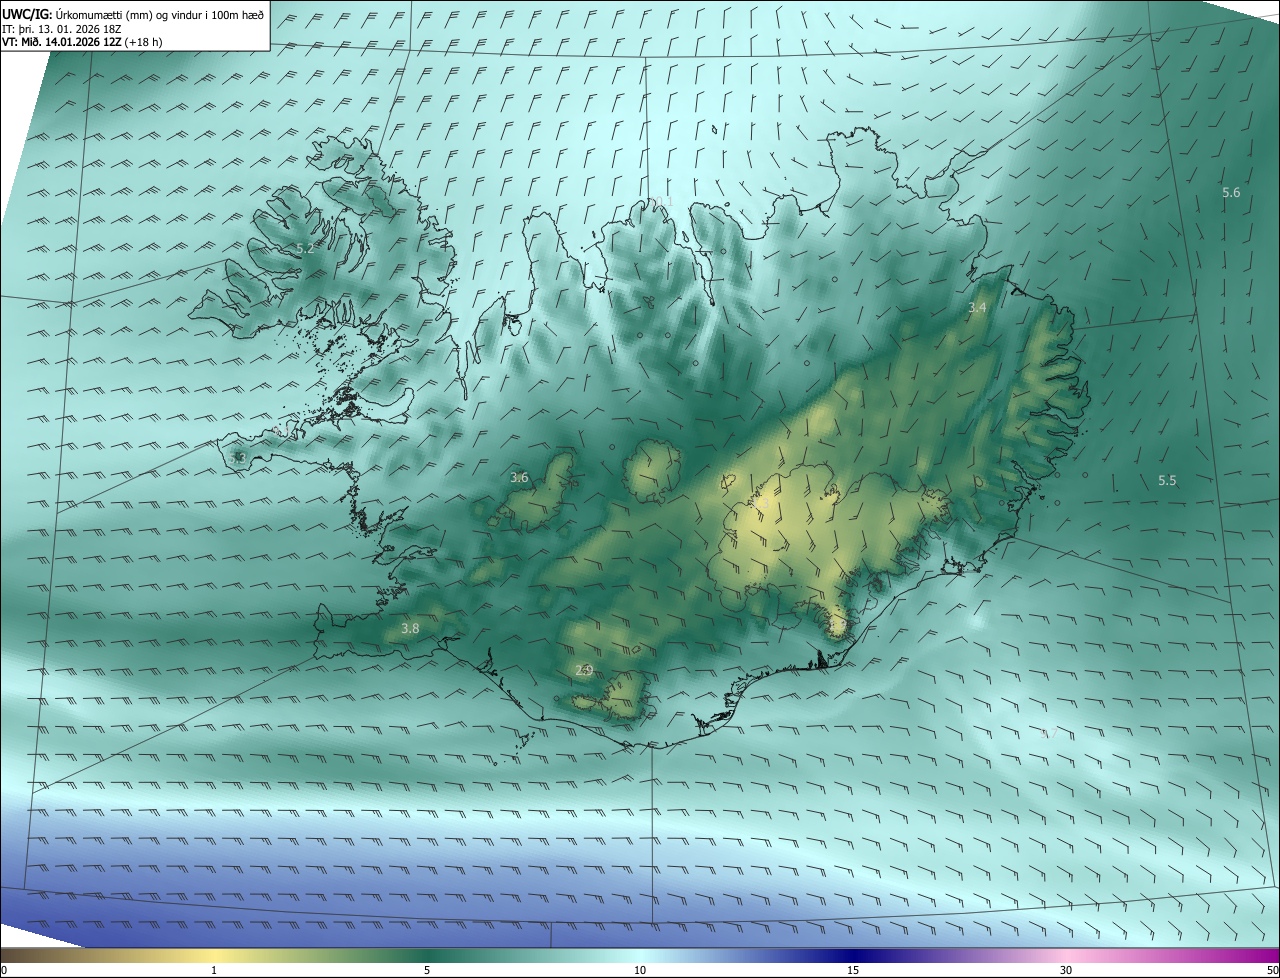Click the '10' label on the color scale
The image size is (1280, 978).
(640, 970)
